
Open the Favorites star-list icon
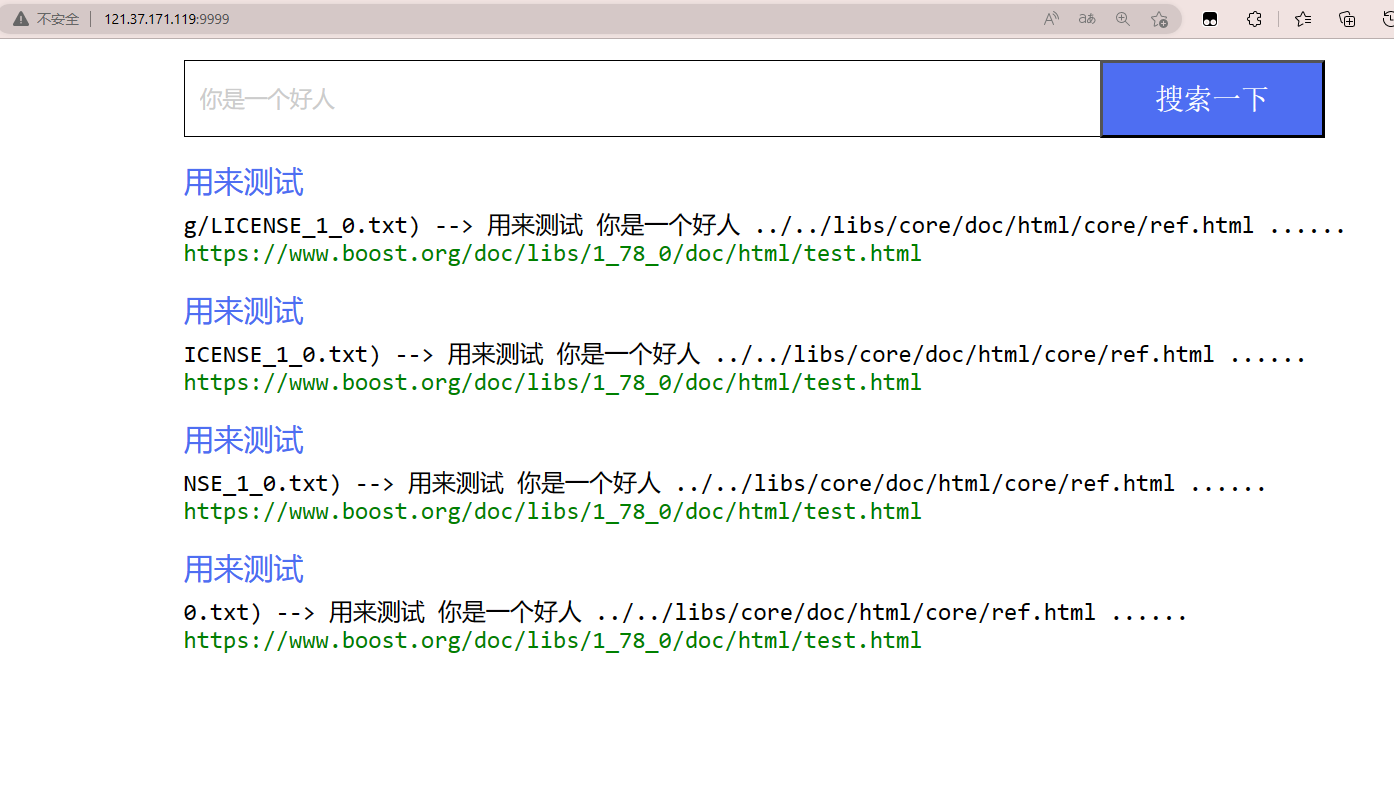tap(1302, 18)
